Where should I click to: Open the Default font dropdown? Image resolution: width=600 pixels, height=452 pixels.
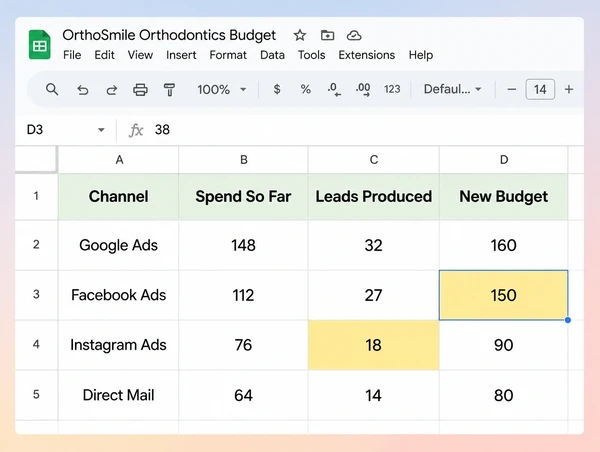[452, 90]
